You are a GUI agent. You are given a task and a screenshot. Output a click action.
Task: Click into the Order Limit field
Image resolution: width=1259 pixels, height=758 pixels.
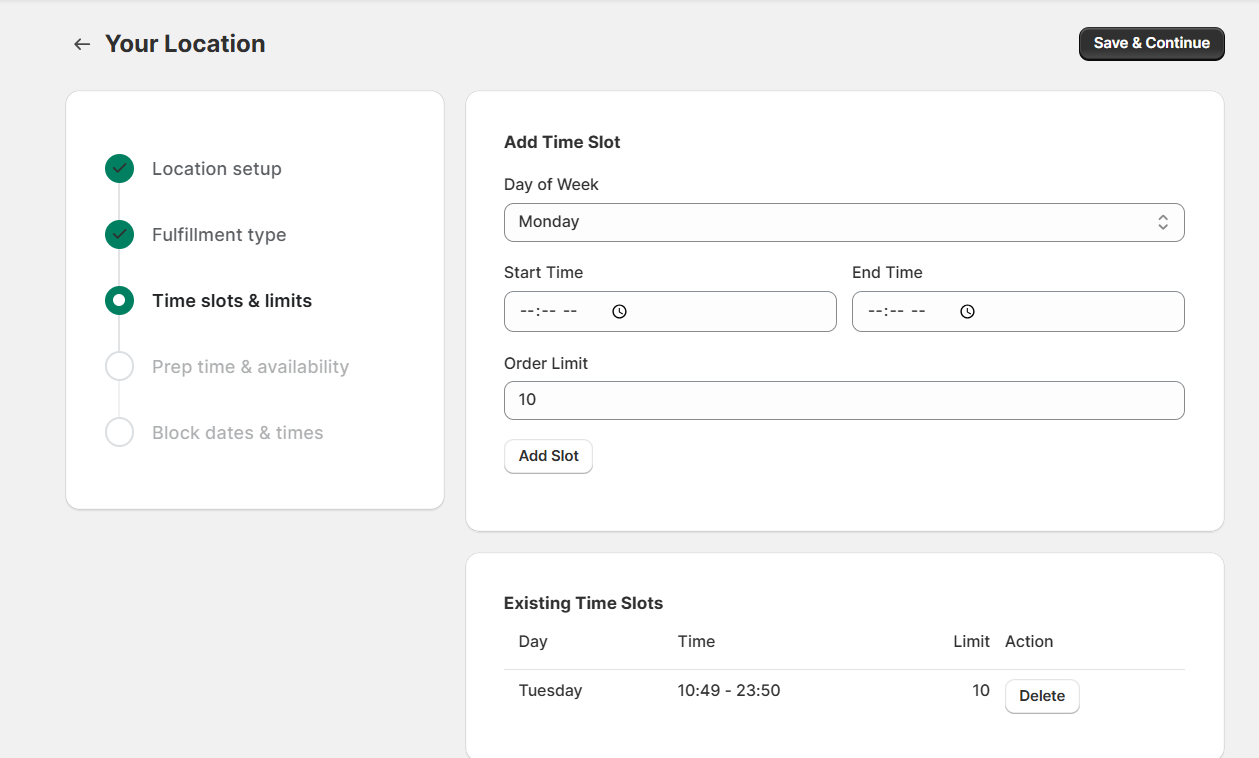(843, 400)
